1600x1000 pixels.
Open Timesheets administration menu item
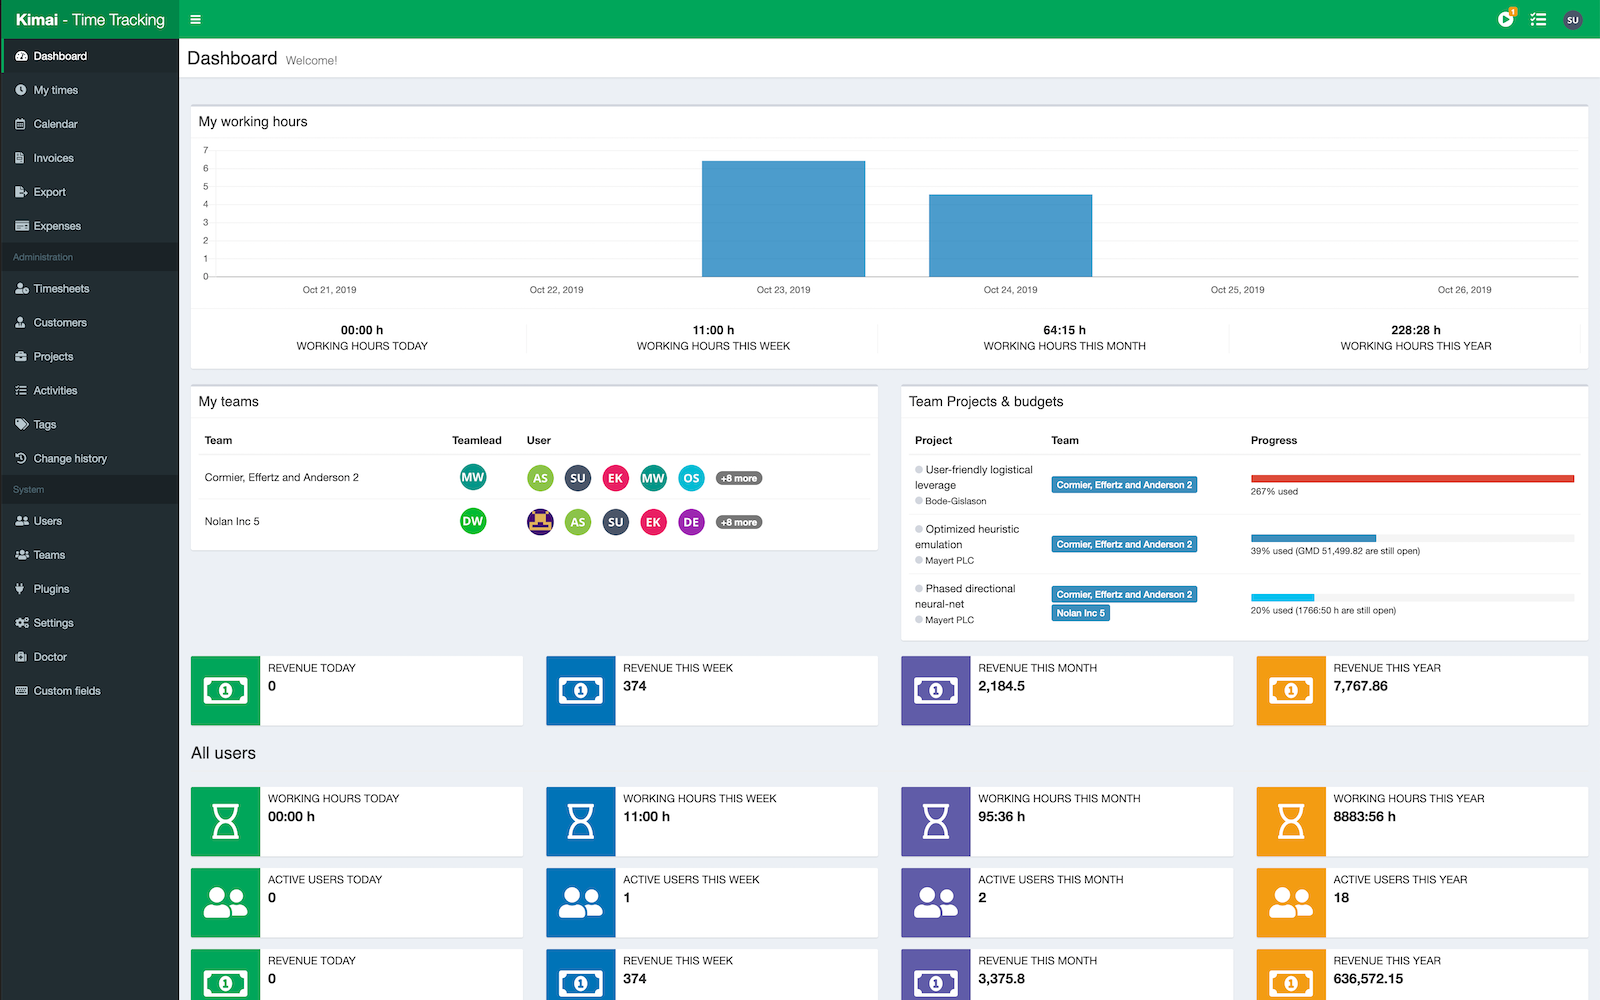coord(90,289)
